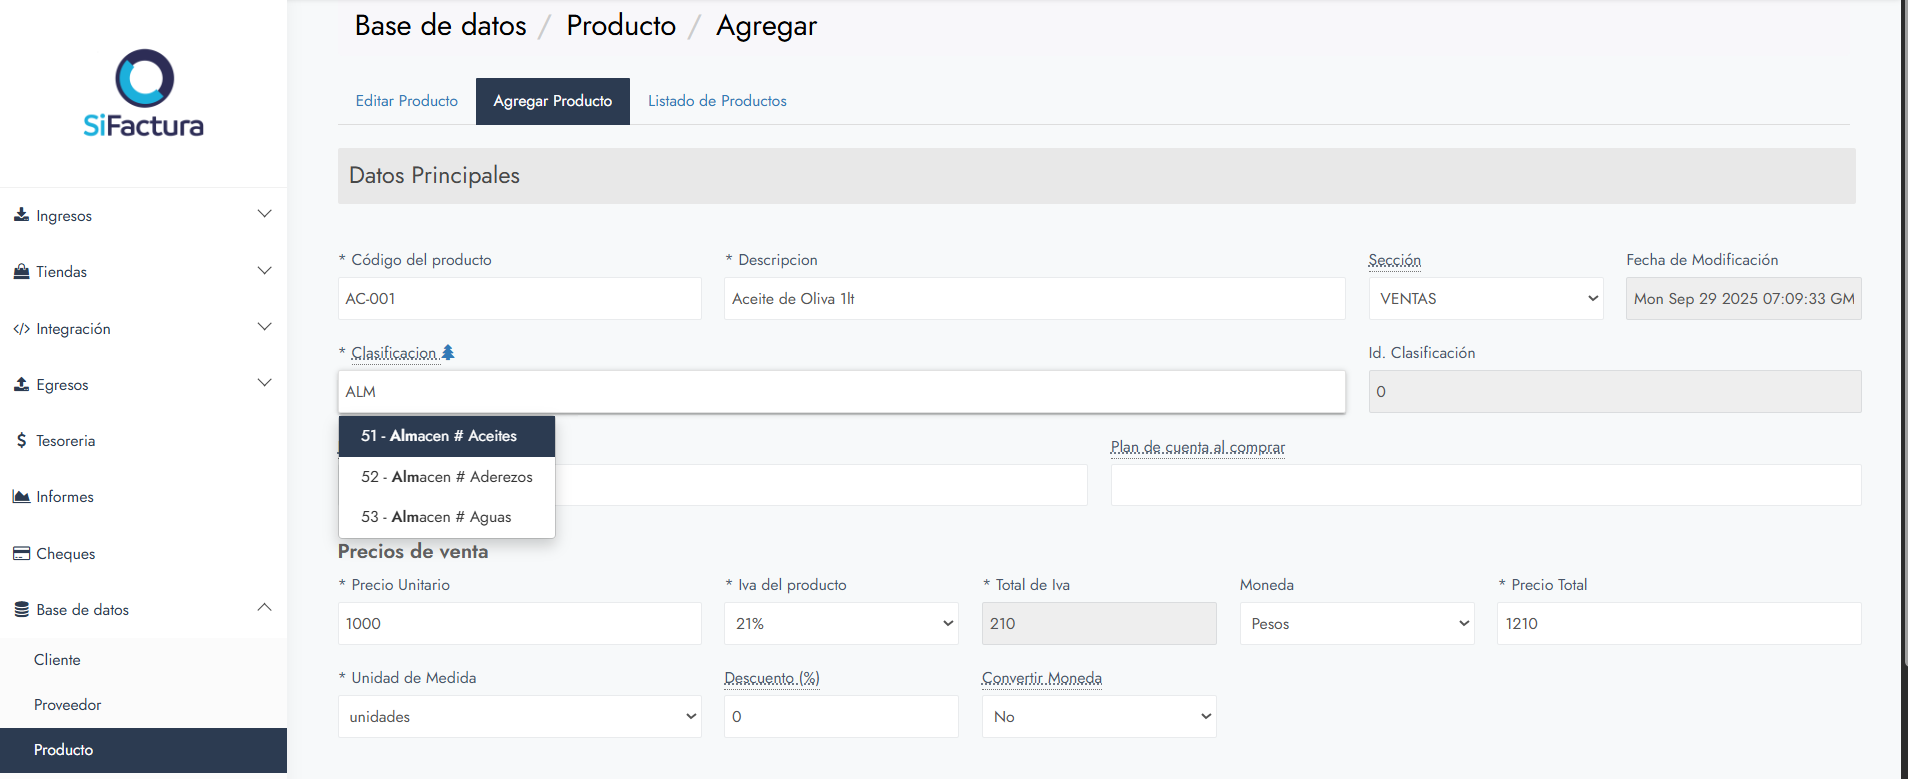Viewport: 1908px width, 779px height.
Task: Click the SiFactura logo
Action: click(x=144, y=93)
